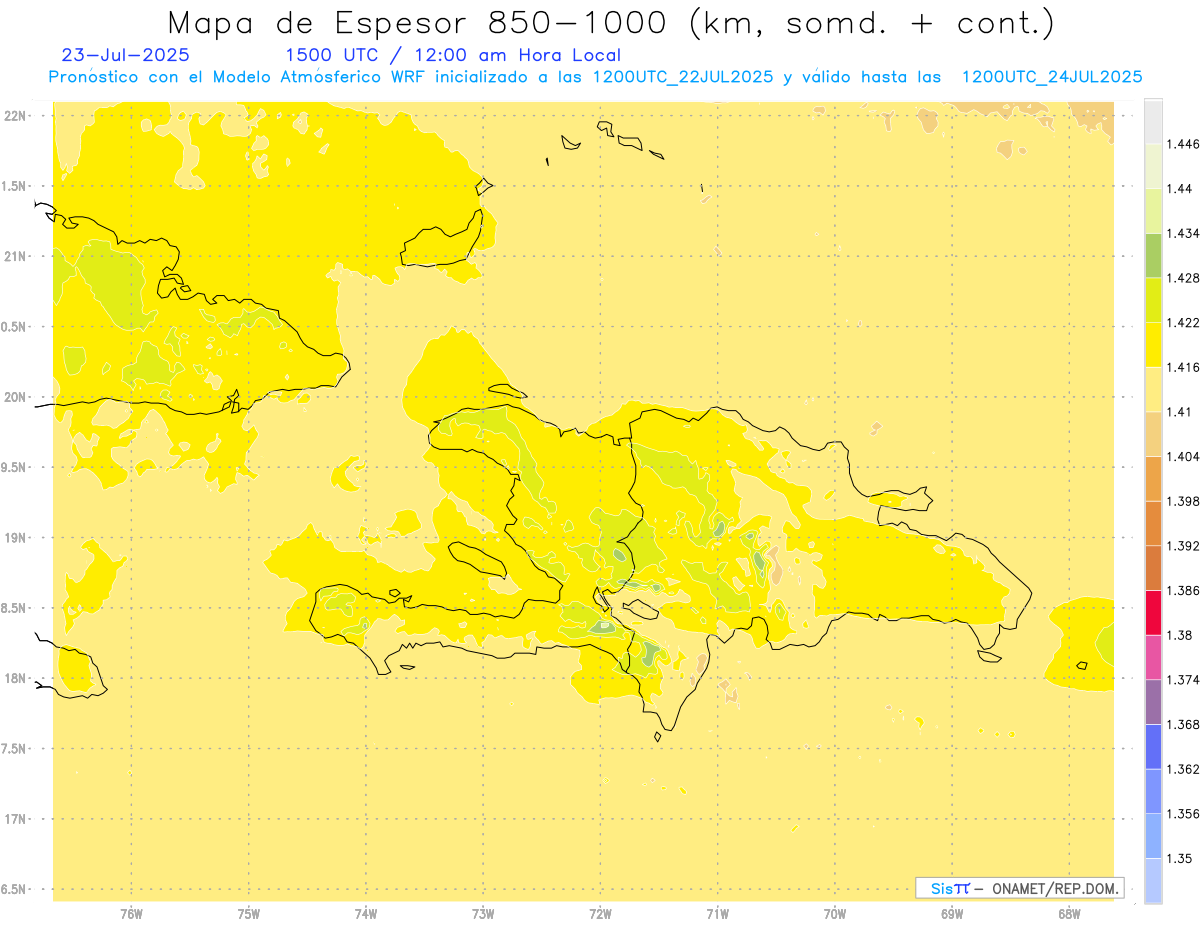1200x927 pixels.
Task: Pick the pink legend band between 1.374 and 1.38
Action: (x=1153, y=657)
